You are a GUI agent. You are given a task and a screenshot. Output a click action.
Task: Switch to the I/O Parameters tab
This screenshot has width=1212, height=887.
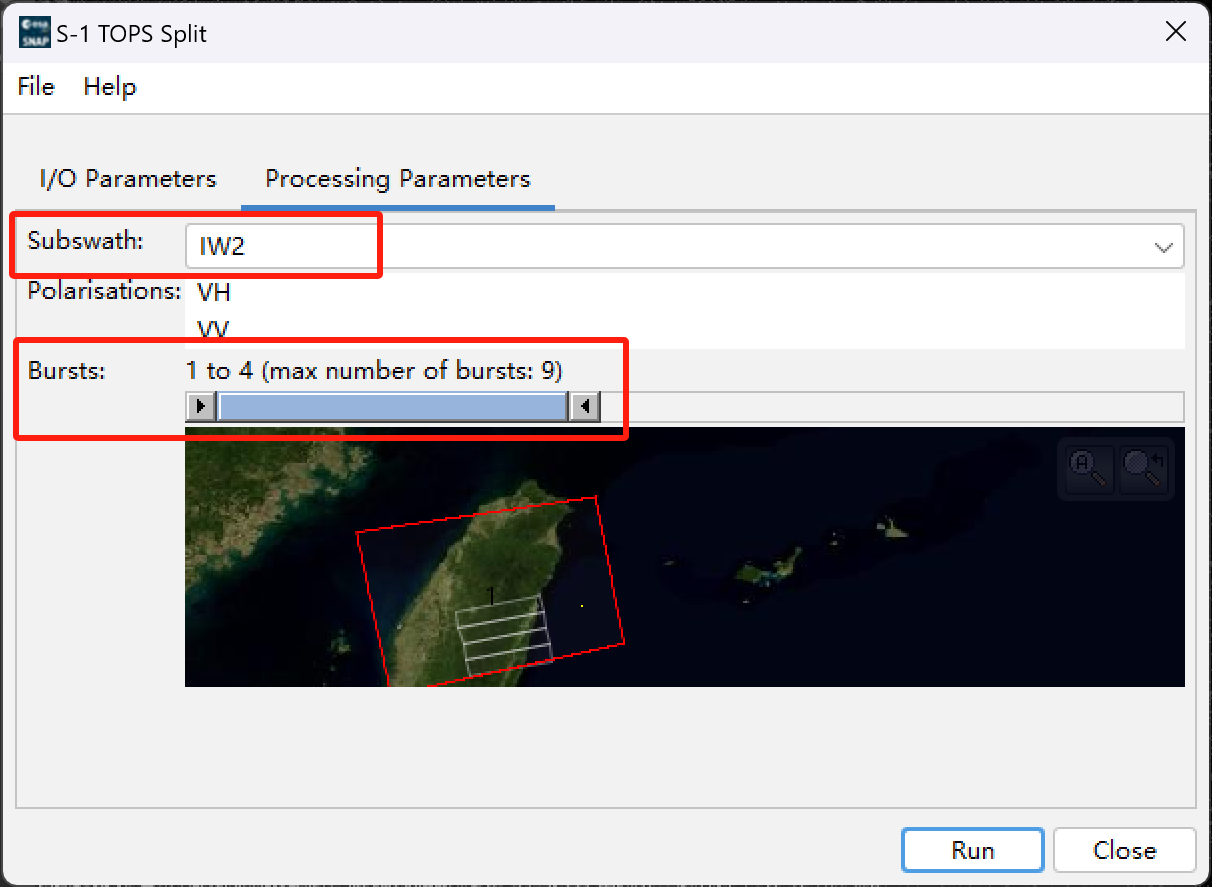pyautogui.click(x=128, y=179)
